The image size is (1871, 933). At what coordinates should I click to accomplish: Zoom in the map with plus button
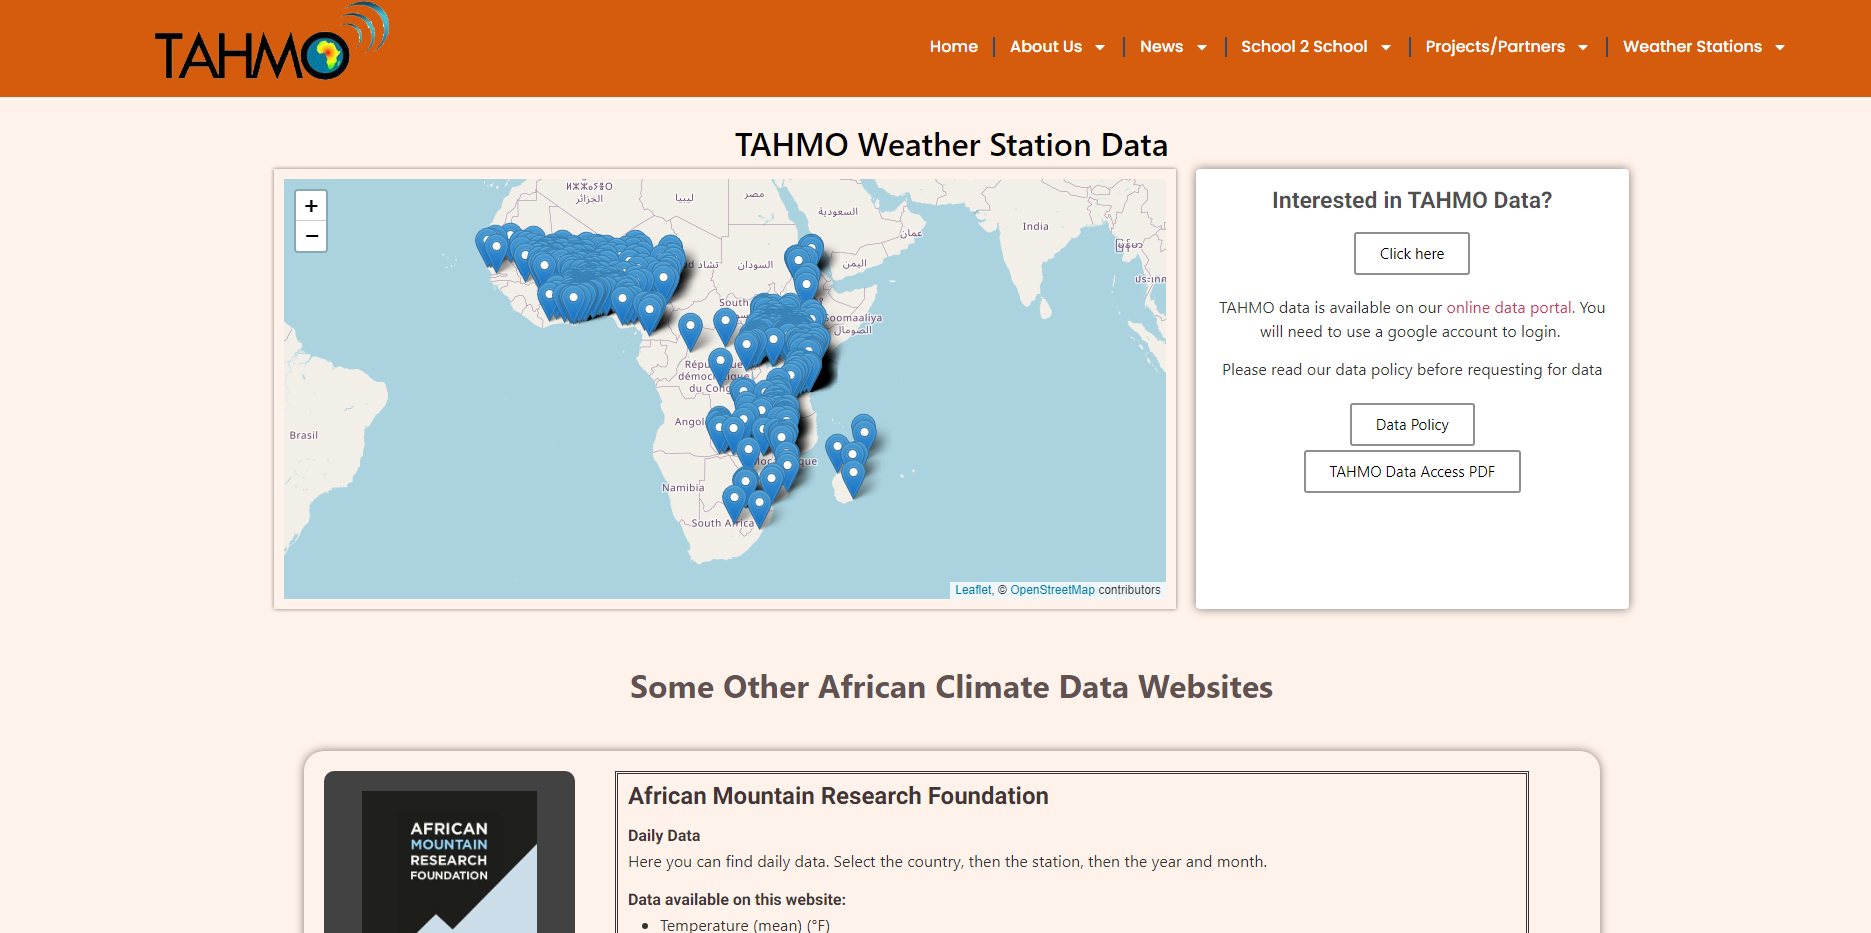click(x=311, y=206)
